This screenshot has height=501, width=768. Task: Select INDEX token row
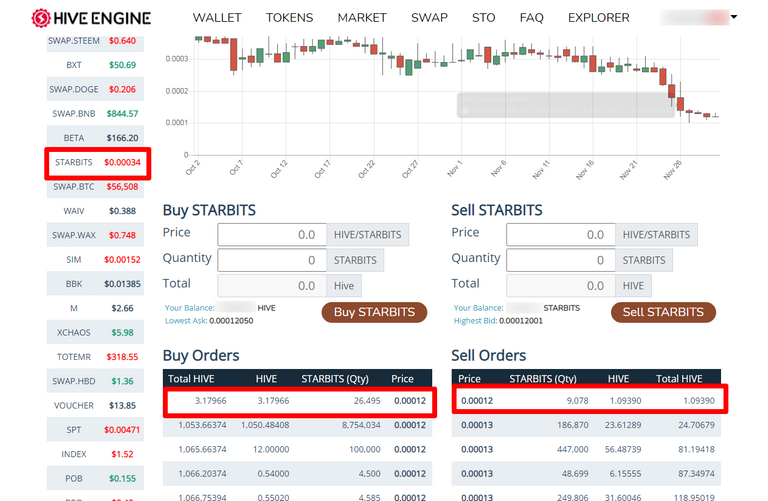click(95, 454)
